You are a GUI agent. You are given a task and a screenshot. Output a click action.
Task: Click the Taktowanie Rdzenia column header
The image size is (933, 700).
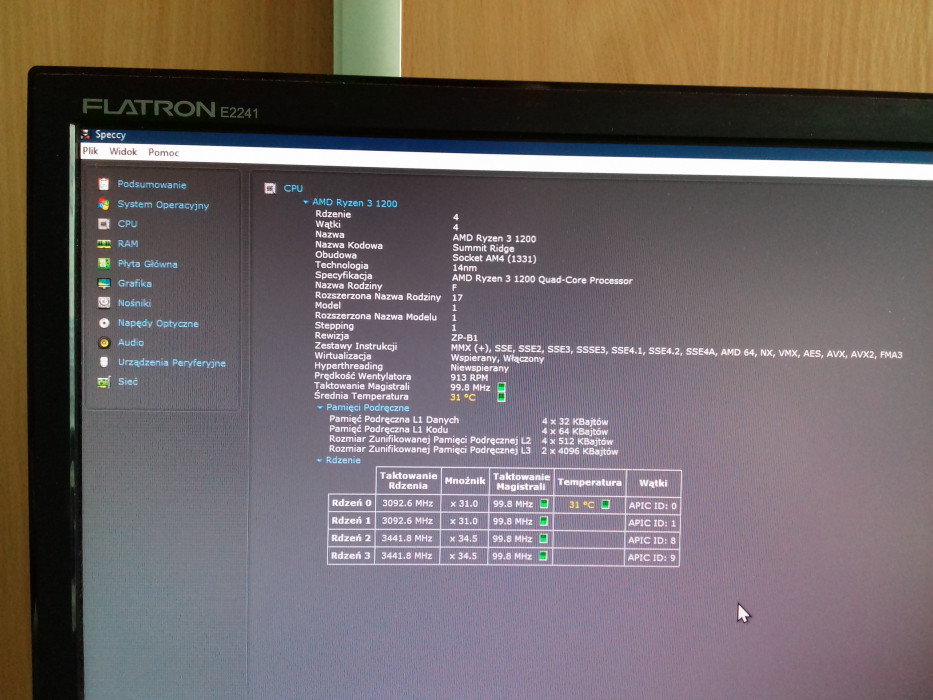click(408, 480)
